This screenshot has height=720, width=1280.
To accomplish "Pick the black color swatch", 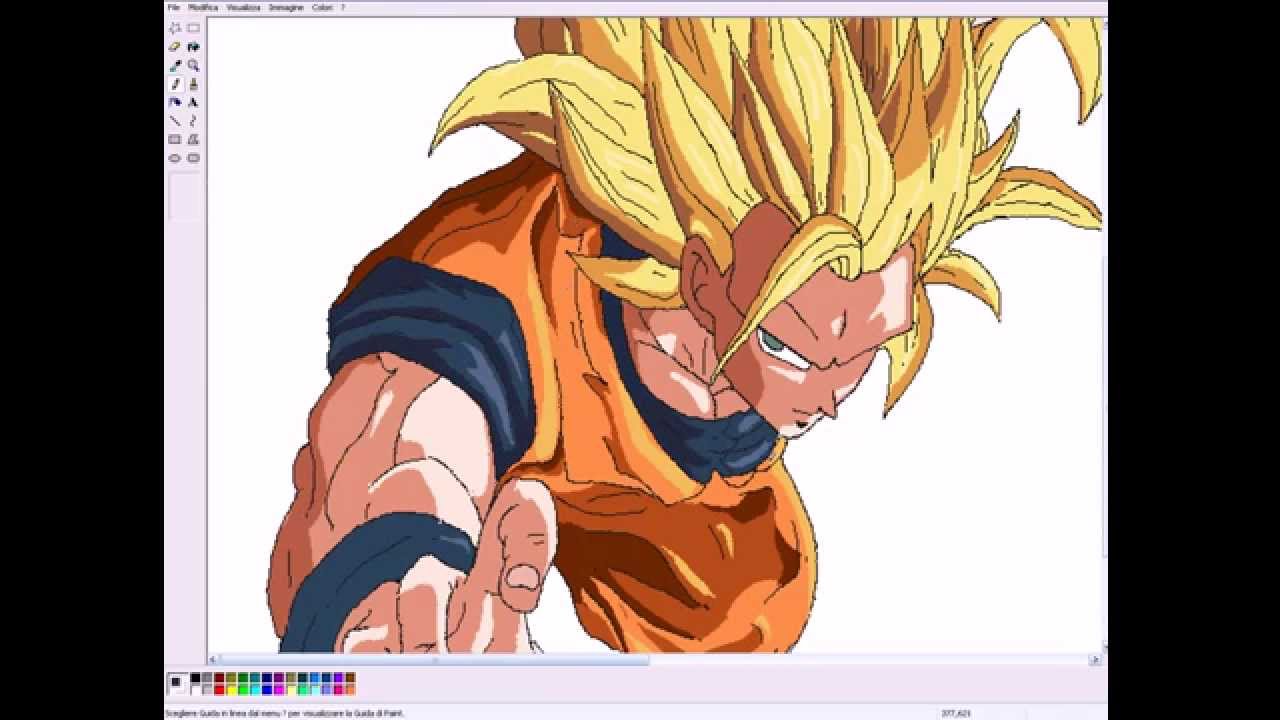I will click(x=195, y=677).
